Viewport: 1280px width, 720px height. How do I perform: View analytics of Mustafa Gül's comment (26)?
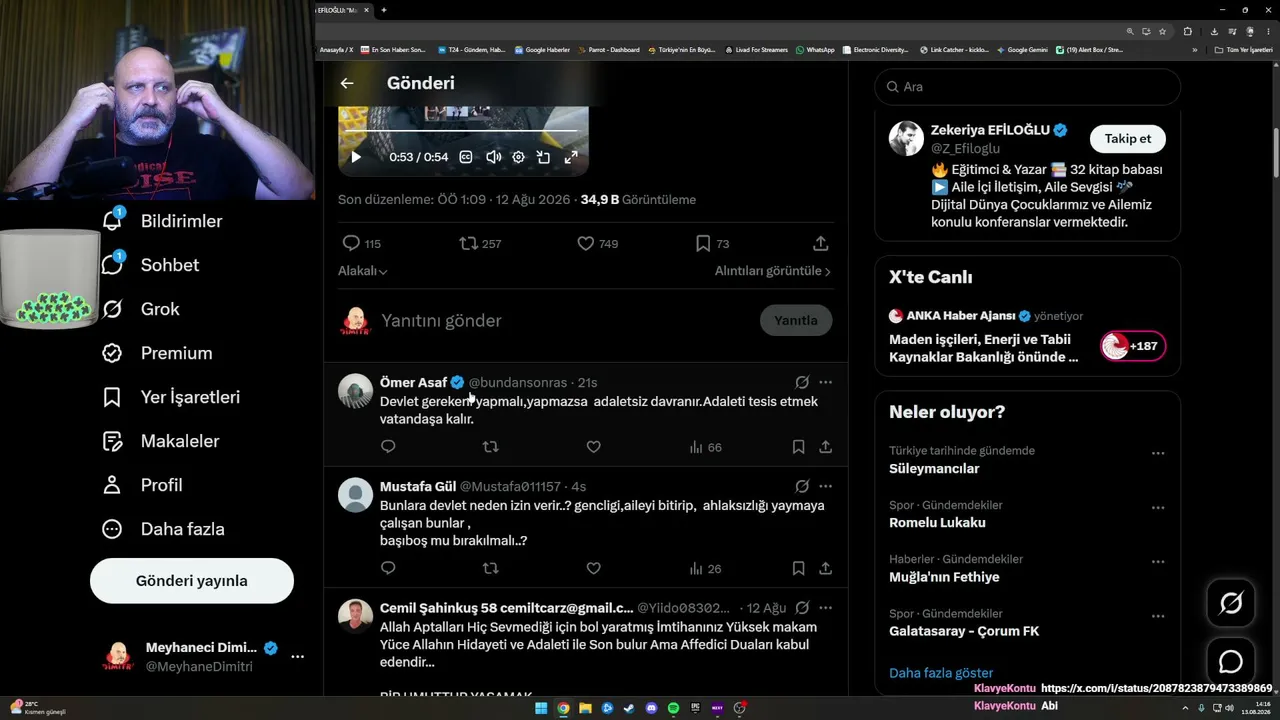(705, 568)
